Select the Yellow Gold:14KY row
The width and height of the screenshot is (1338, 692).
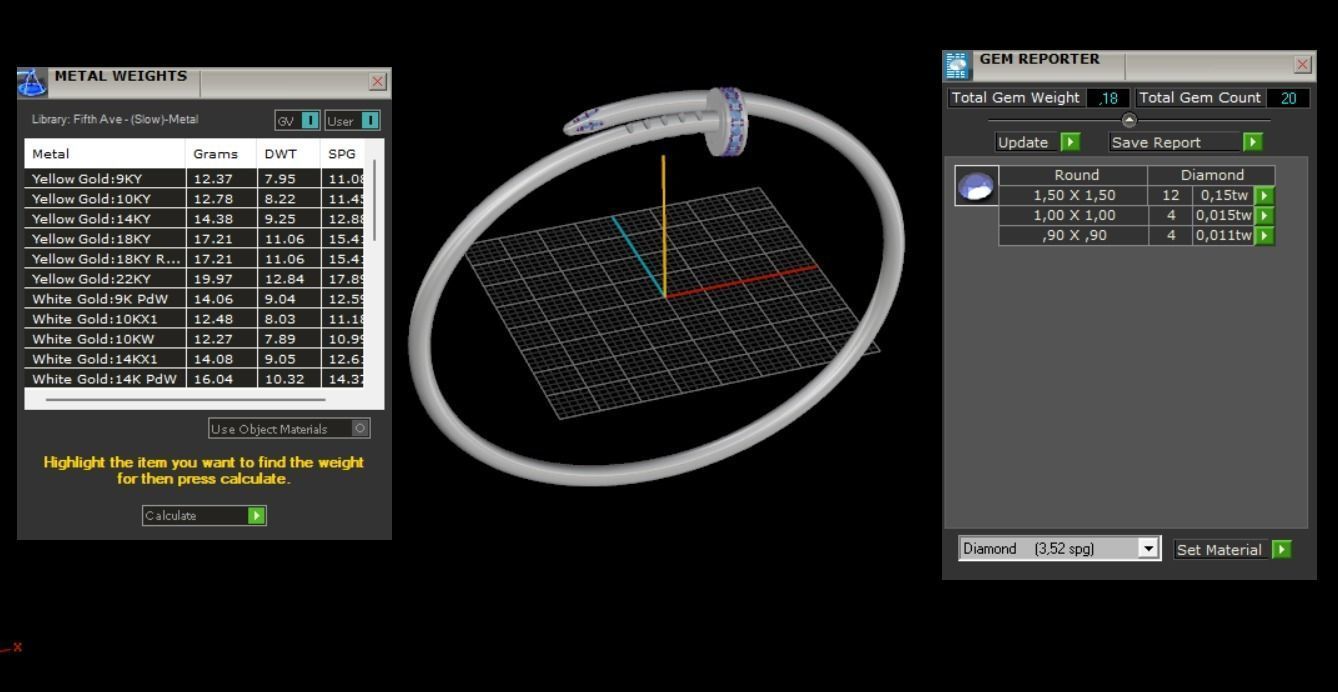click(x=195, y=219)
